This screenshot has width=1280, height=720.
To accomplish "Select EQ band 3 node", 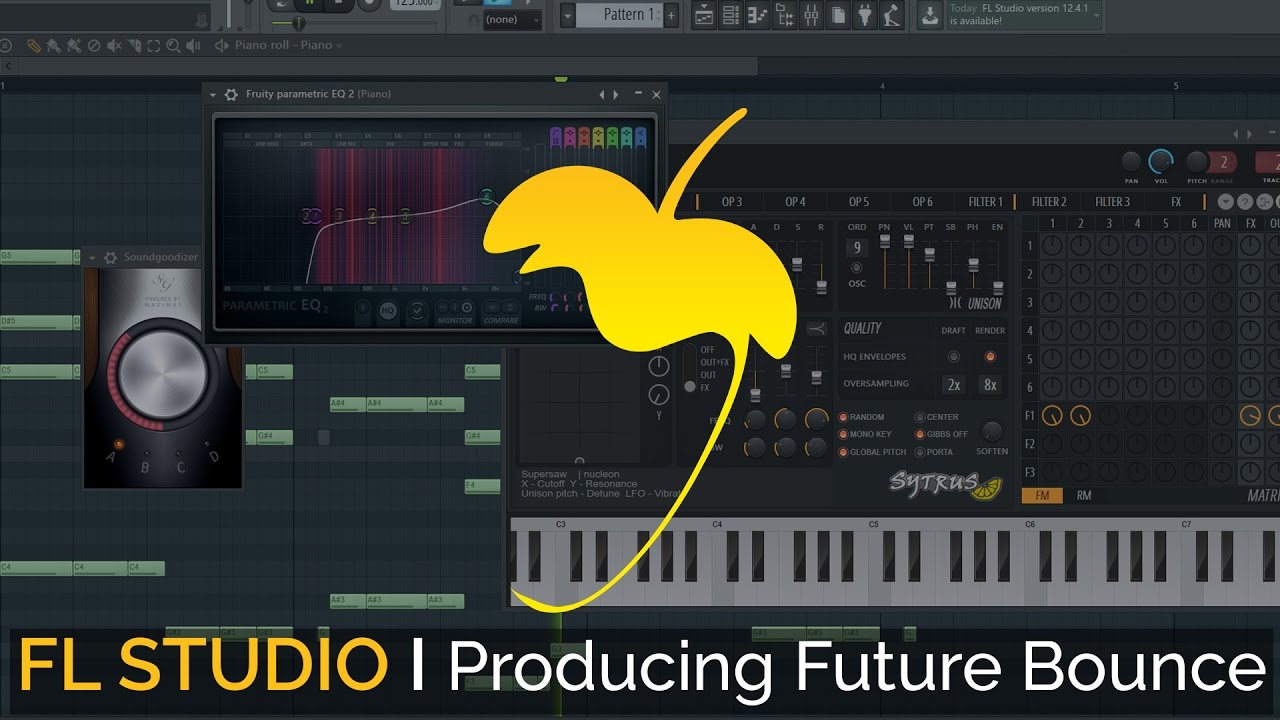I will click(339, 216).
